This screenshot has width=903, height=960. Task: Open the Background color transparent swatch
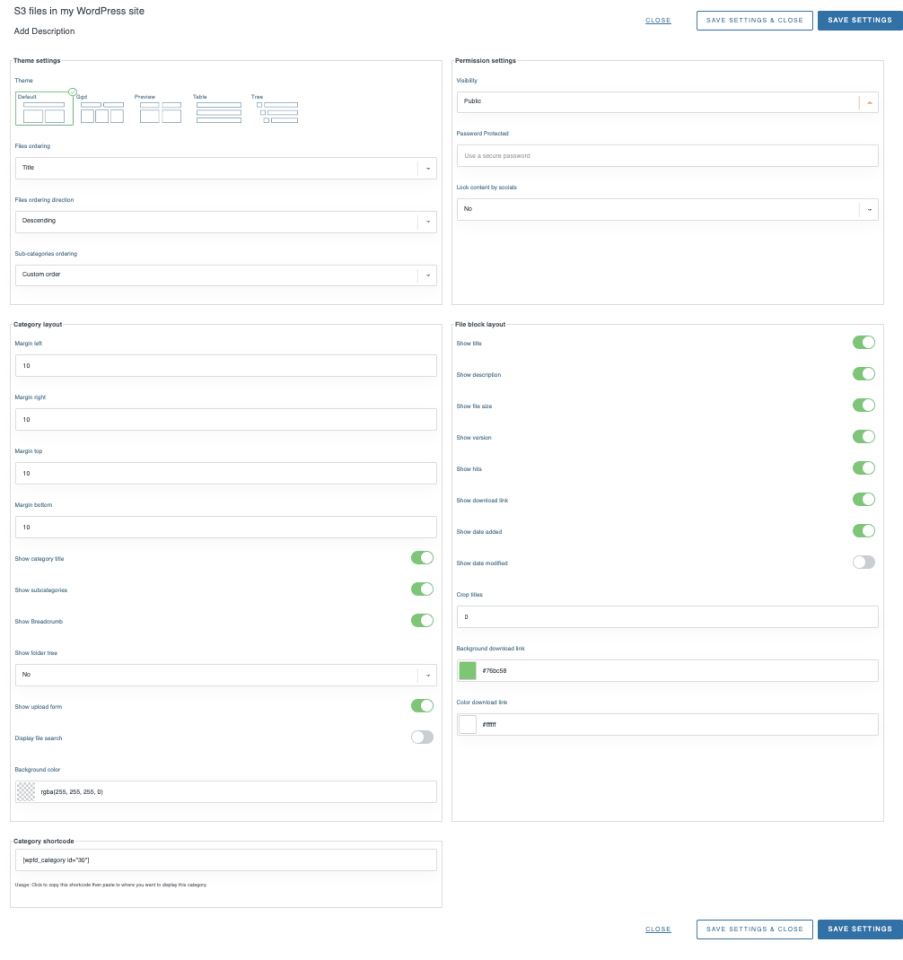[x=27, y=791]
